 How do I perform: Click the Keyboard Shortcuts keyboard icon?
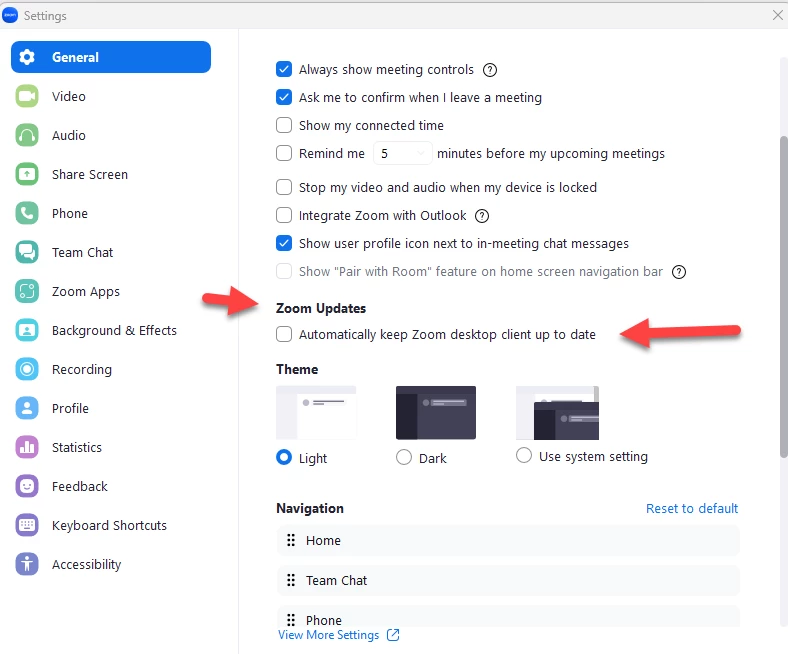pos(27,525)
